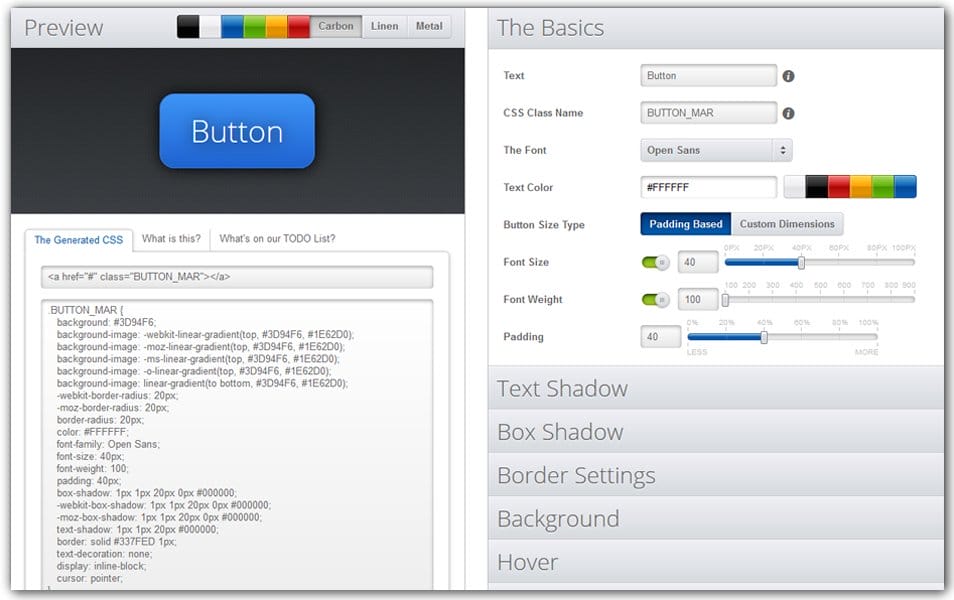The width and height of the screenshot is (954, 600).
Task: Select Custom Dimensions button size type
Action: click(x=787, y=224)
